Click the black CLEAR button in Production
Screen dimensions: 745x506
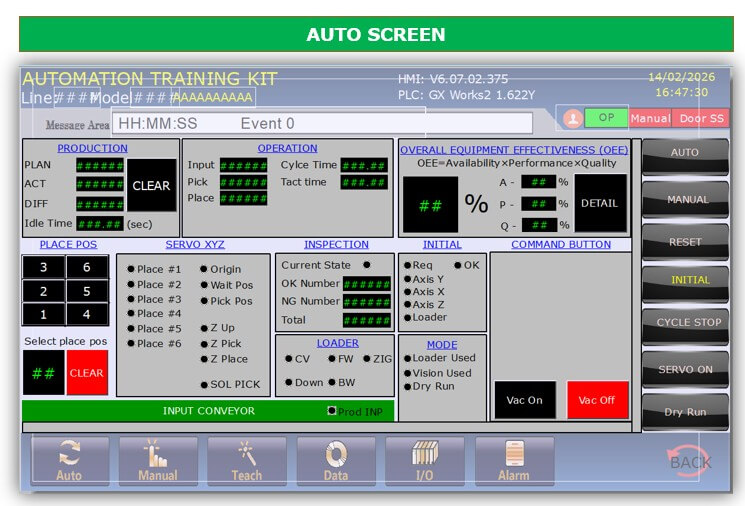[x=151, y=185]
